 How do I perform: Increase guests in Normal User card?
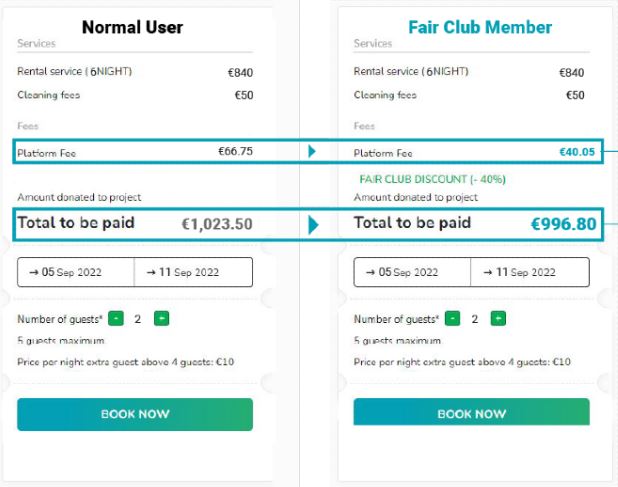click(x=162, y=319)
